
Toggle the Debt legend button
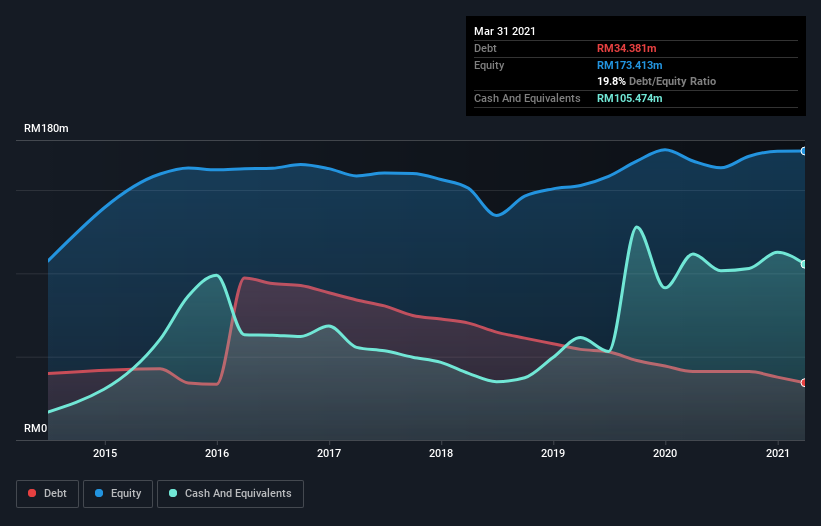(x=47, y=494)
